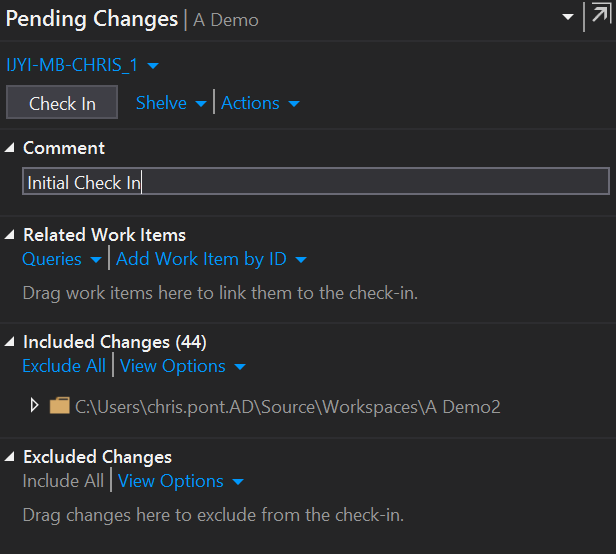
Task: Expand the A Demo2 workspace folder node
Action: tap(34, 405)
